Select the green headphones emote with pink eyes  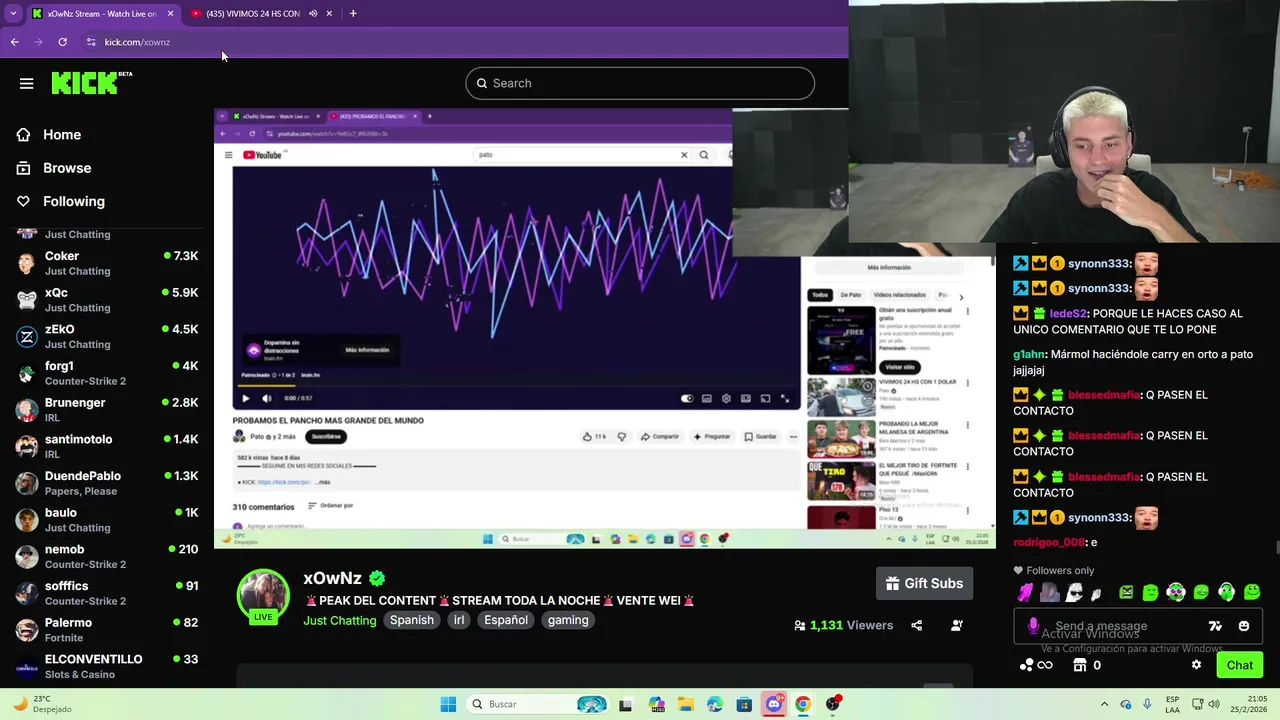1176,592
